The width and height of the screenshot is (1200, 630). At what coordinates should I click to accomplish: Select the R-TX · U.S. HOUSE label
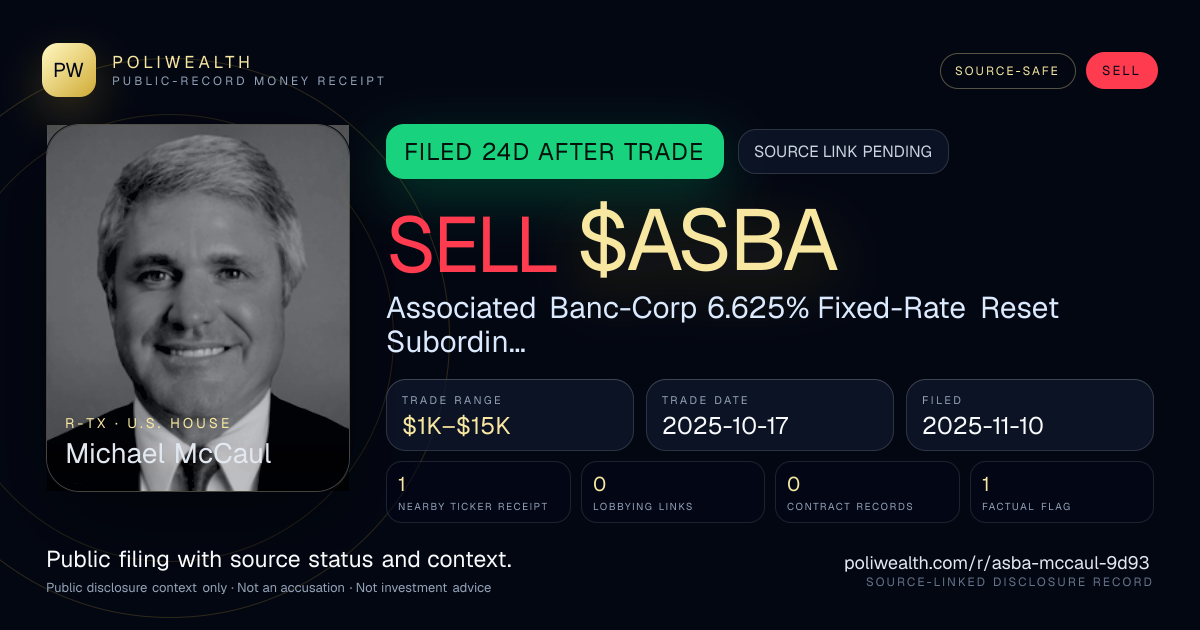pyautogui.click(x=148, y=423)
